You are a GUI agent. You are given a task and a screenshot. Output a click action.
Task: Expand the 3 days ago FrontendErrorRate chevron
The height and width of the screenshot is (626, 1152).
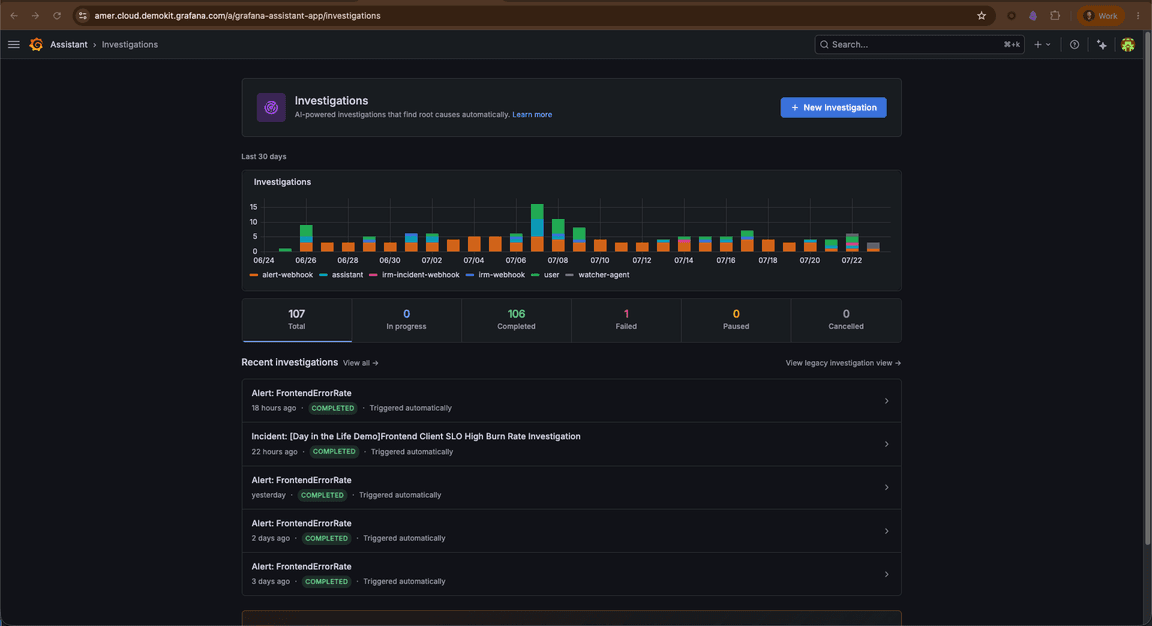[x=887, y=575]
